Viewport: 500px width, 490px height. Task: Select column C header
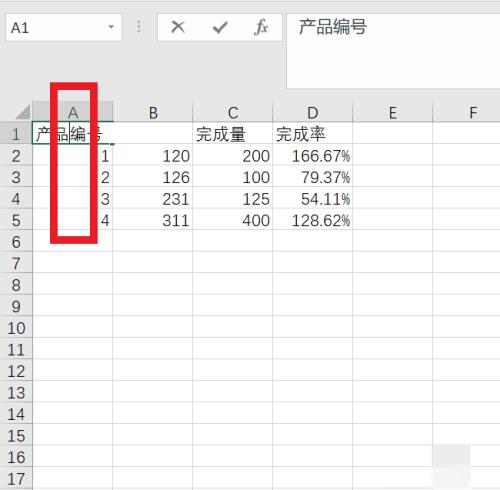coord(233,113)
